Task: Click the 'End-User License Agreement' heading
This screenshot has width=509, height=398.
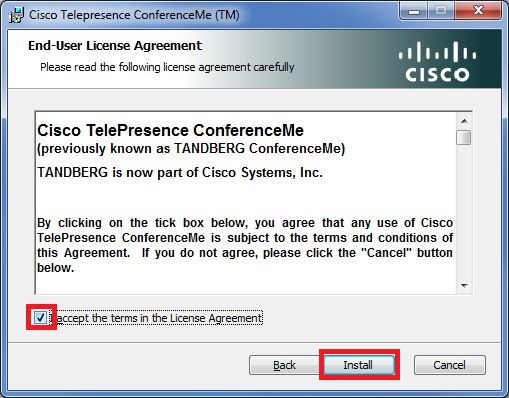Action: coord(115,46)
